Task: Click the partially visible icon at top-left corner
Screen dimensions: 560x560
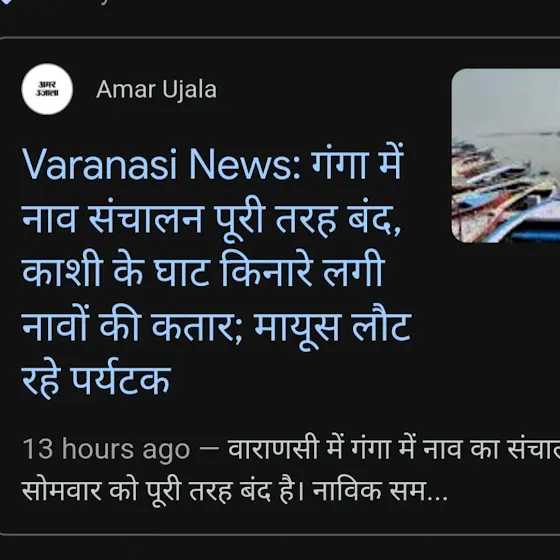Action: (x=5, y=2)
